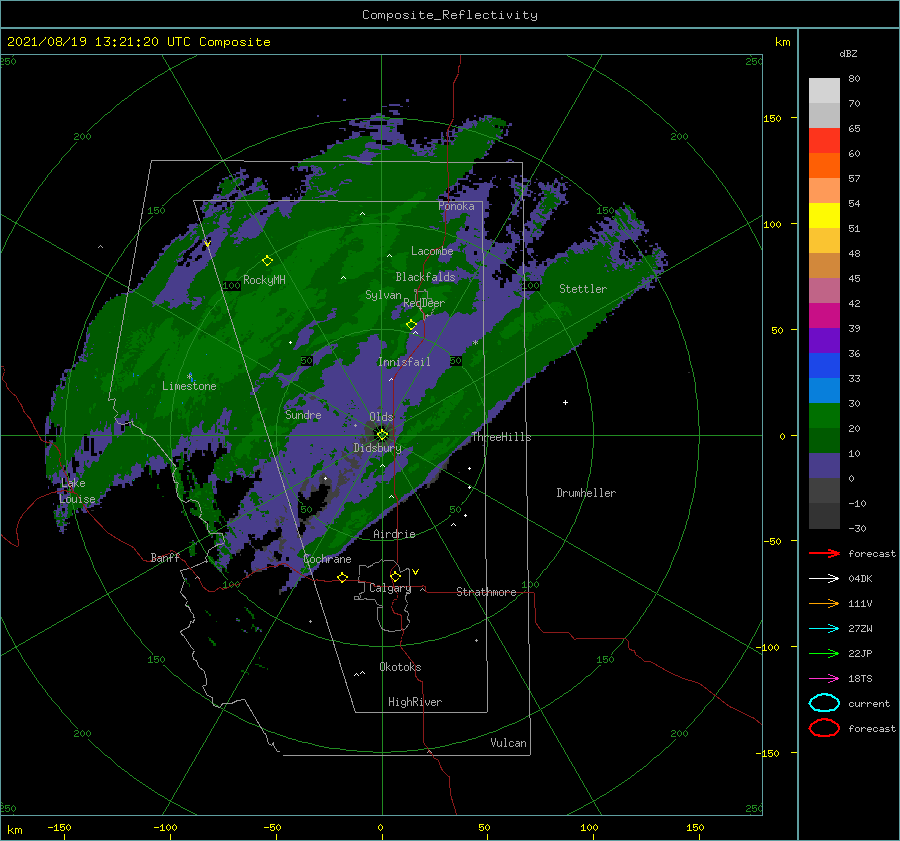Click the Ponoka city label
The height and width of the screenshot is (841, 900).
tap(456, 206)
